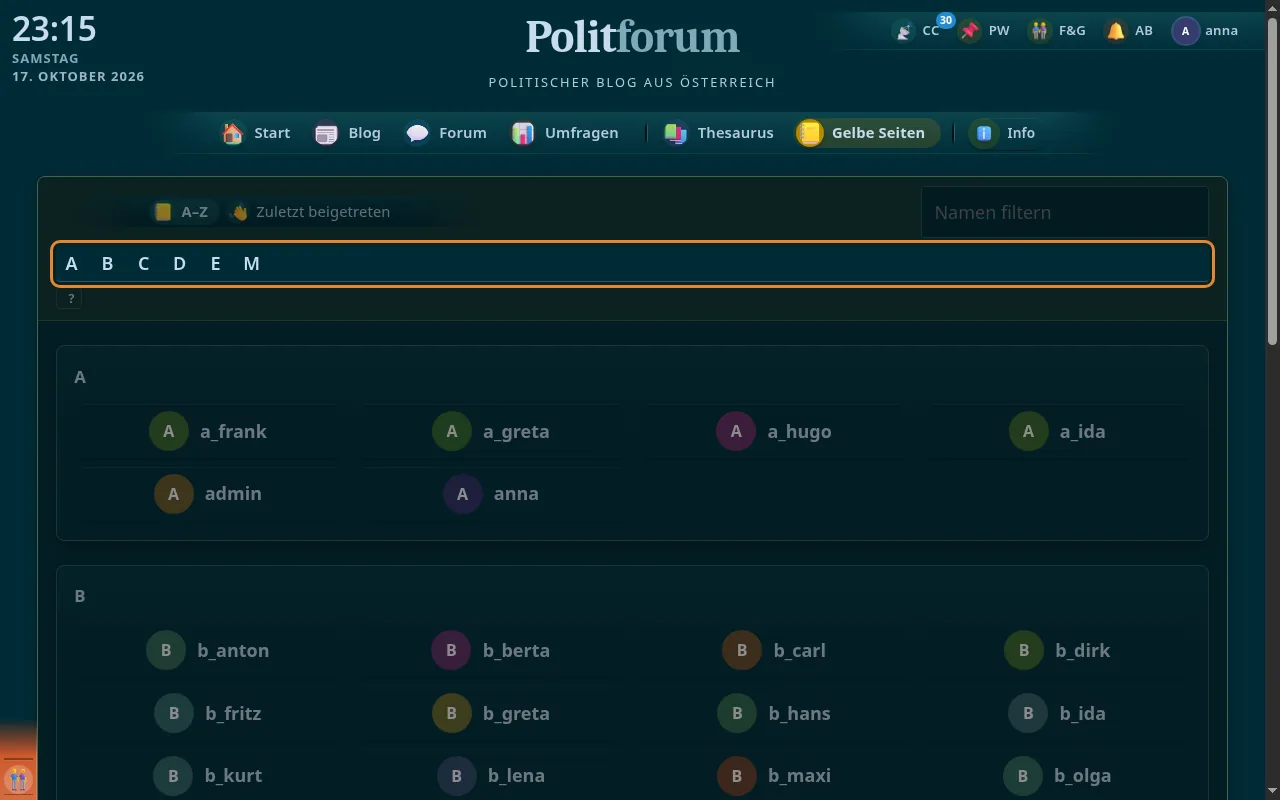Click the small question mark help button
1280x800 pixels.
(70, 298)
